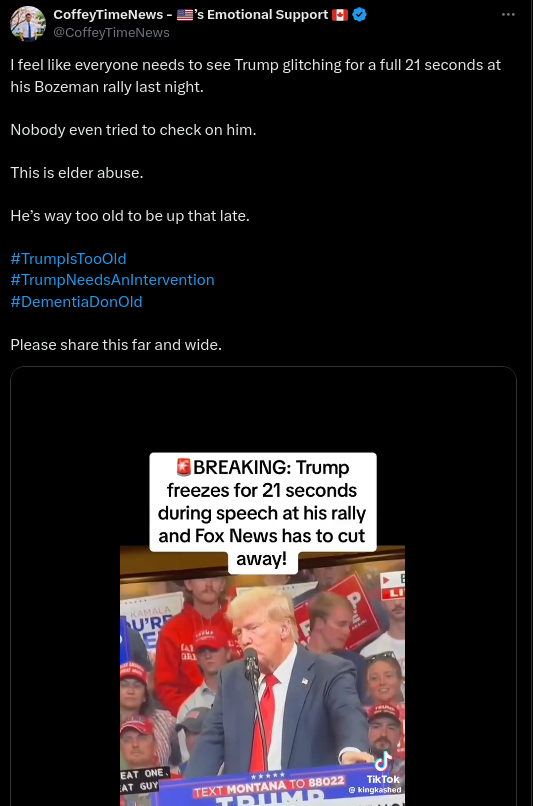Open the CoffeyTimeNews profile avatar

pyautogui.click(x=28, y=23)
